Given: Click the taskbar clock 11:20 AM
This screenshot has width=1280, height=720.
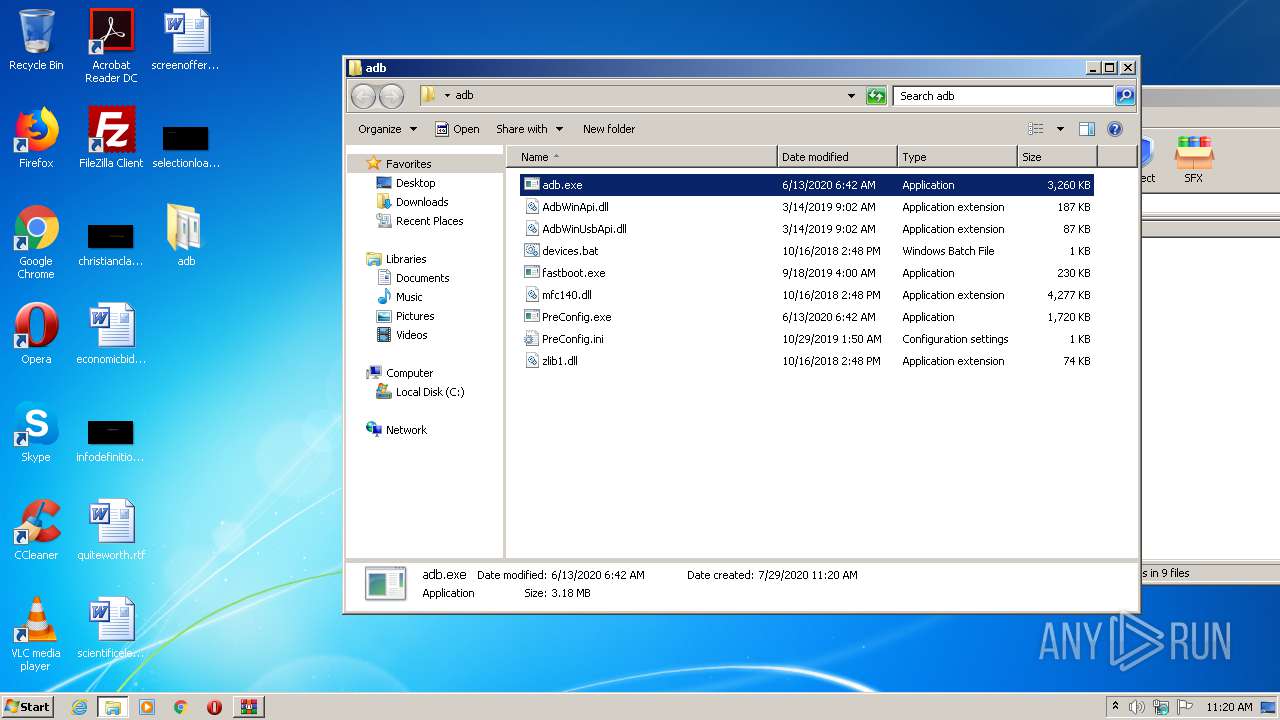Looking at the screenshot, I should (x=1229, y=707).
